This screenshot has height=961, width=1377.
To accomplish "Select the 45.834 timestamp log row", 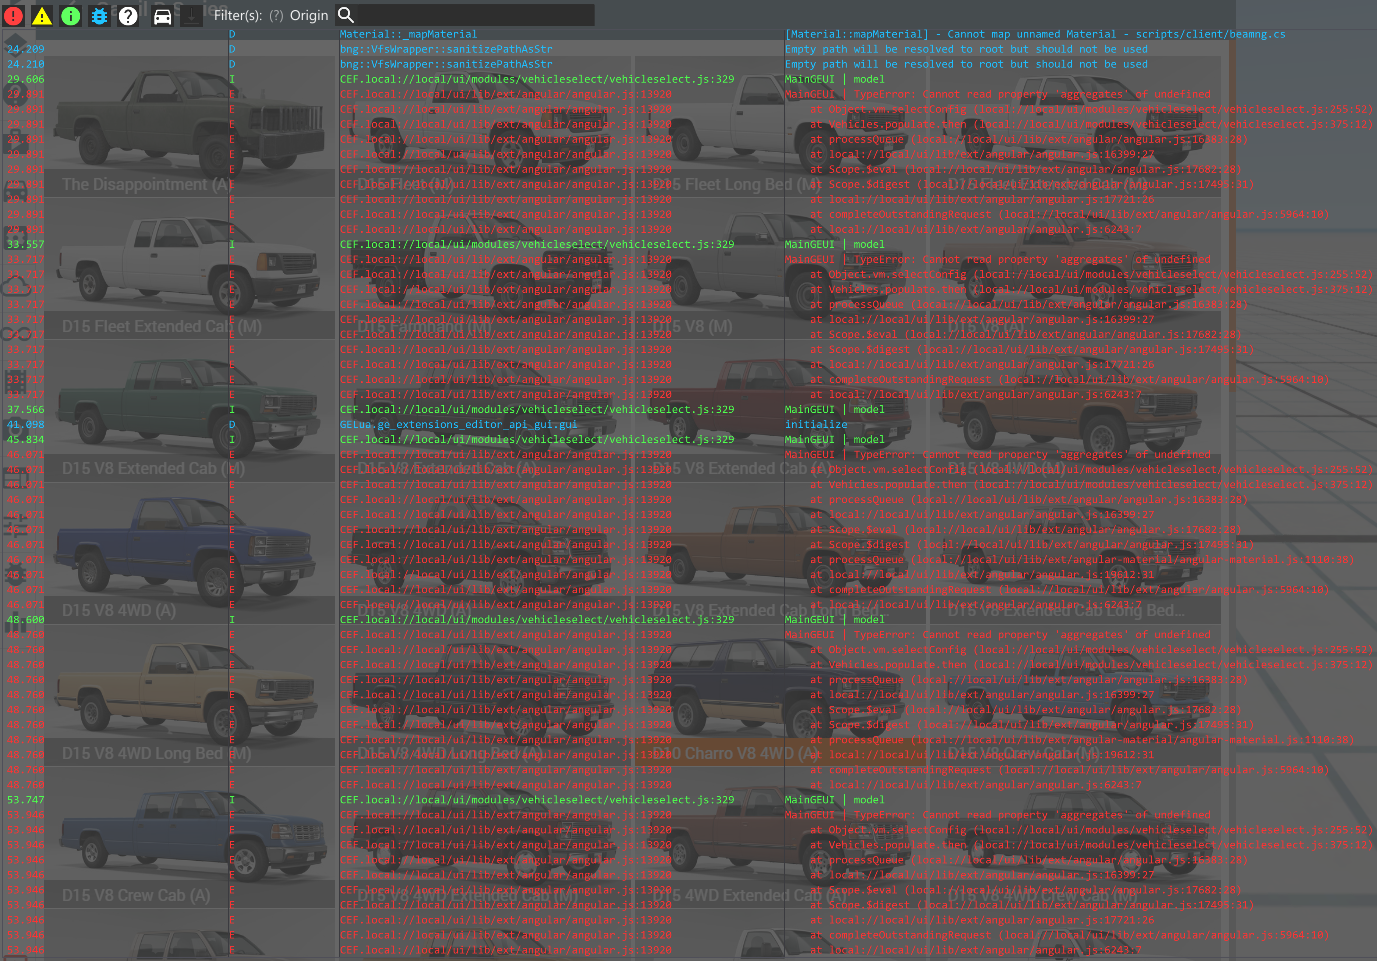I will pyautogui.click(x=688, y=439).
